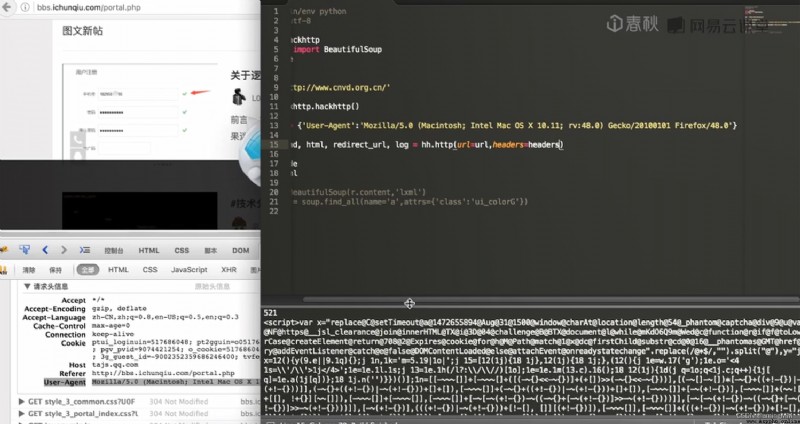Filter requests by XHR
This screenshot has width=800, height=424.
[229, 269]
